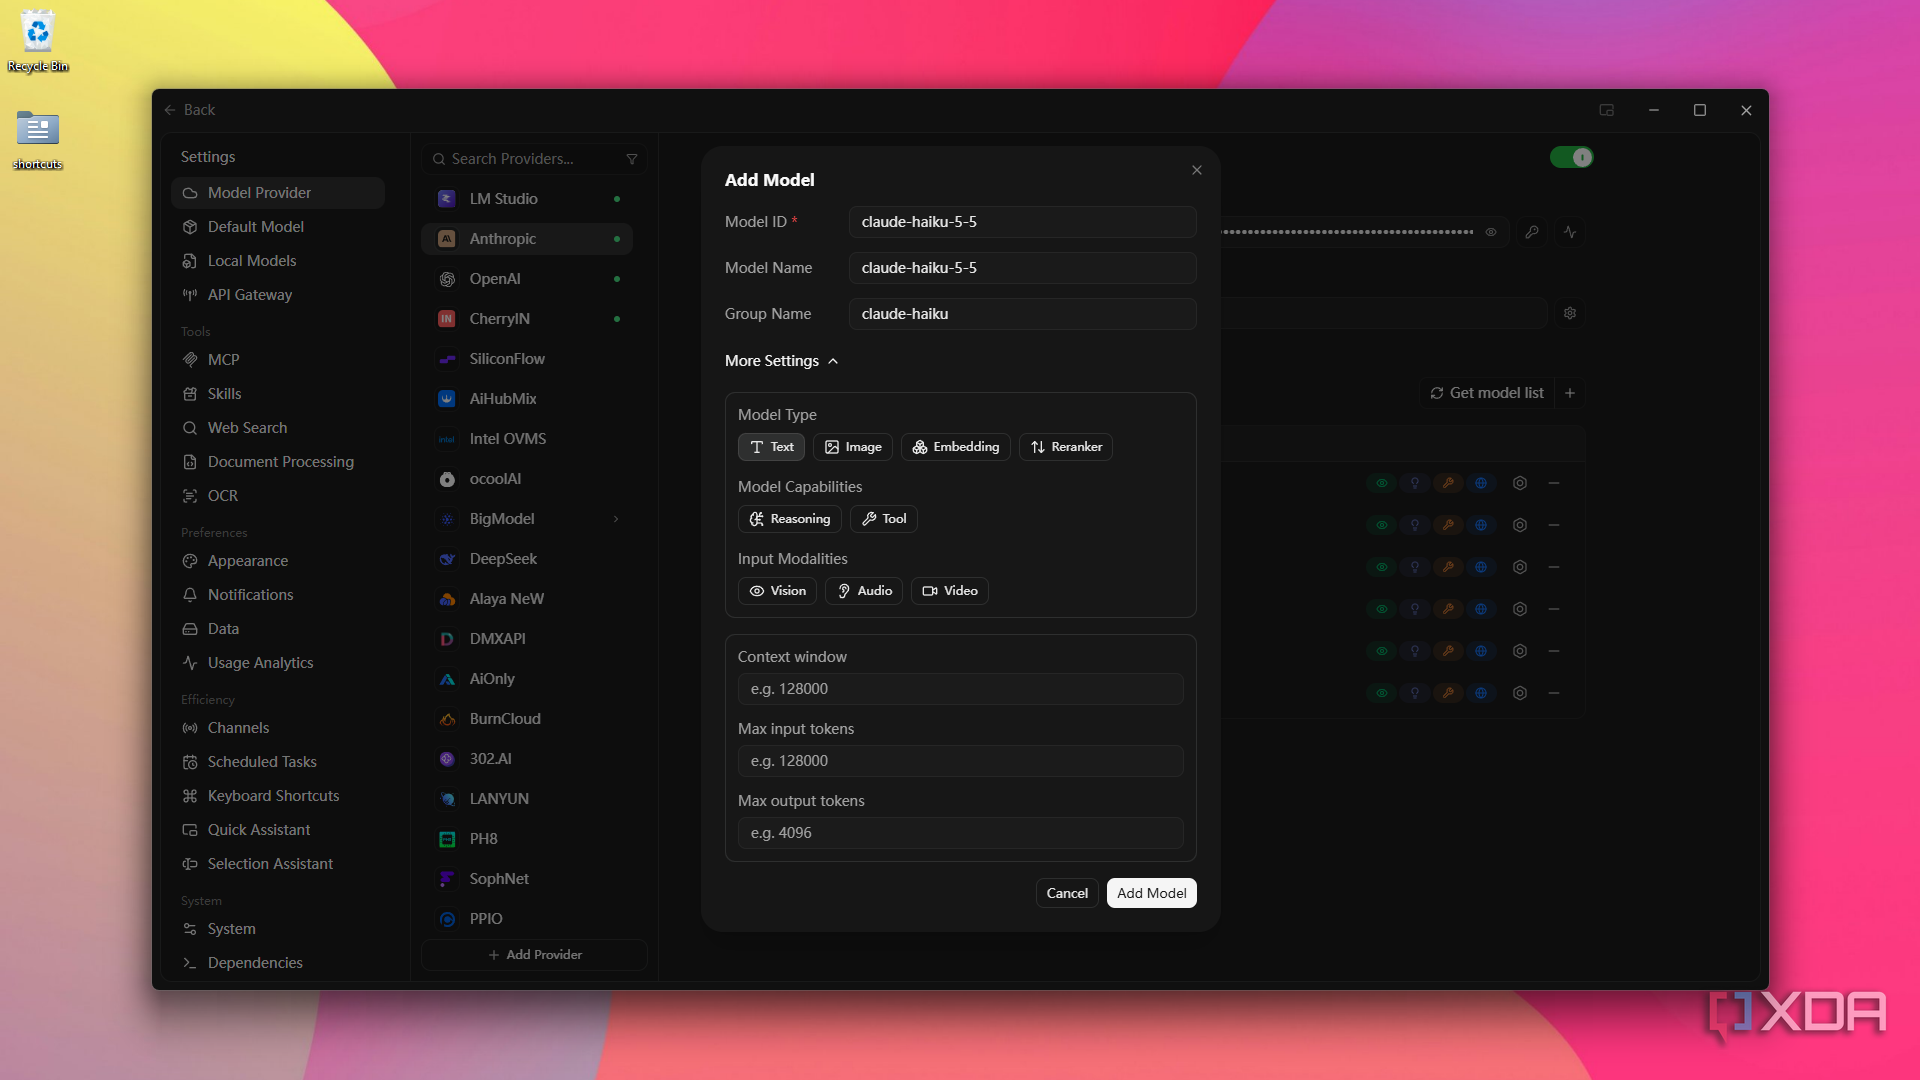Toggle the Image model type

pos(853,447)
